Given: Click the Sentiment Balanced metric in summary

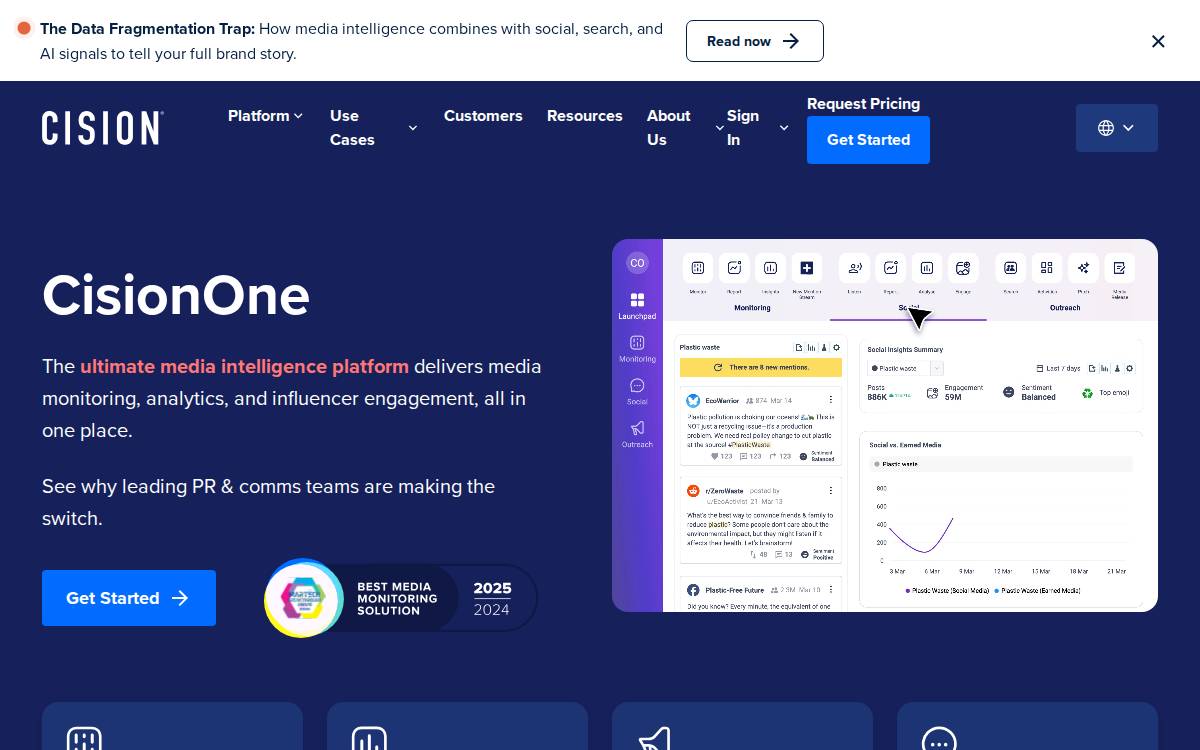Looking at the screenshot, I should click(x=1029, y=392).
